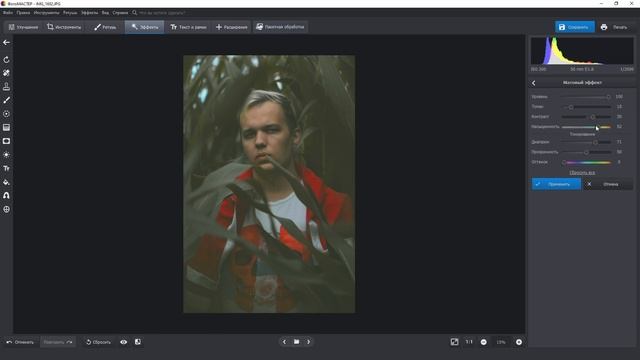The image size is (640, 360).
Task: Select the gradient filter tool icon
Action: [x=6, y=127]
